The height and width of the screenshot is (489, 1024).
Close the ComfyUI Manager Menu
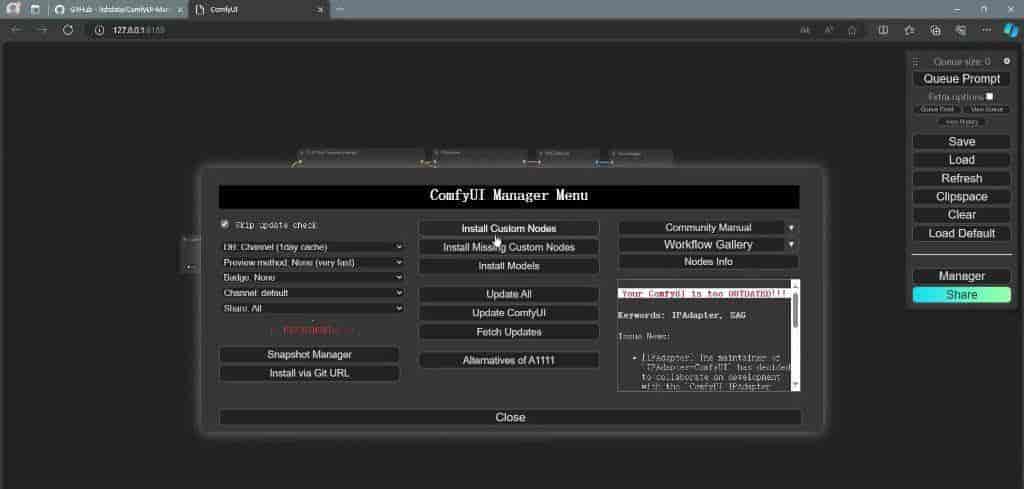[x=510, y=417]
